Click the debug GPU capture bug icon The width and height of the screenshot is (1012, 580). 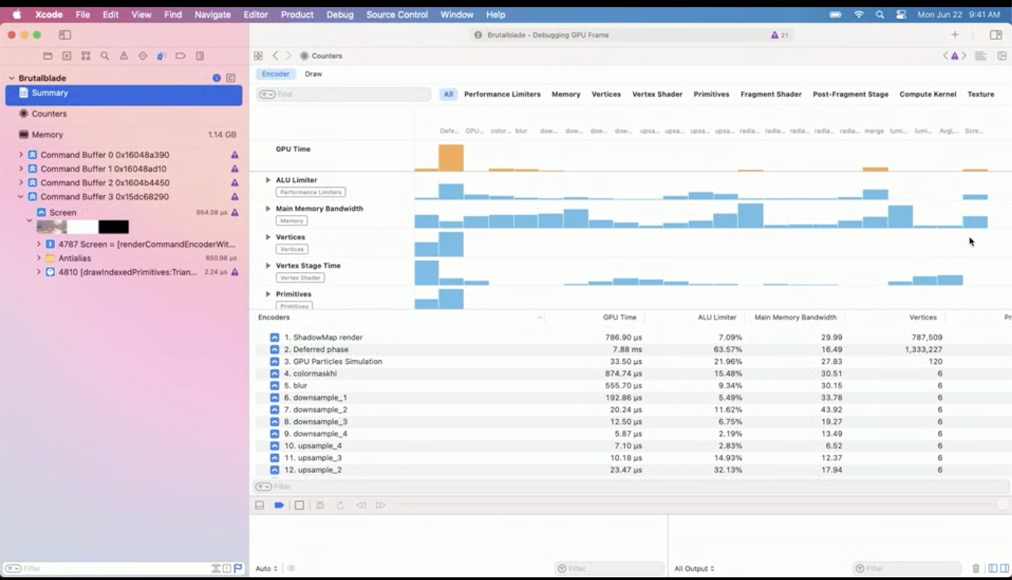pos(320,505)
